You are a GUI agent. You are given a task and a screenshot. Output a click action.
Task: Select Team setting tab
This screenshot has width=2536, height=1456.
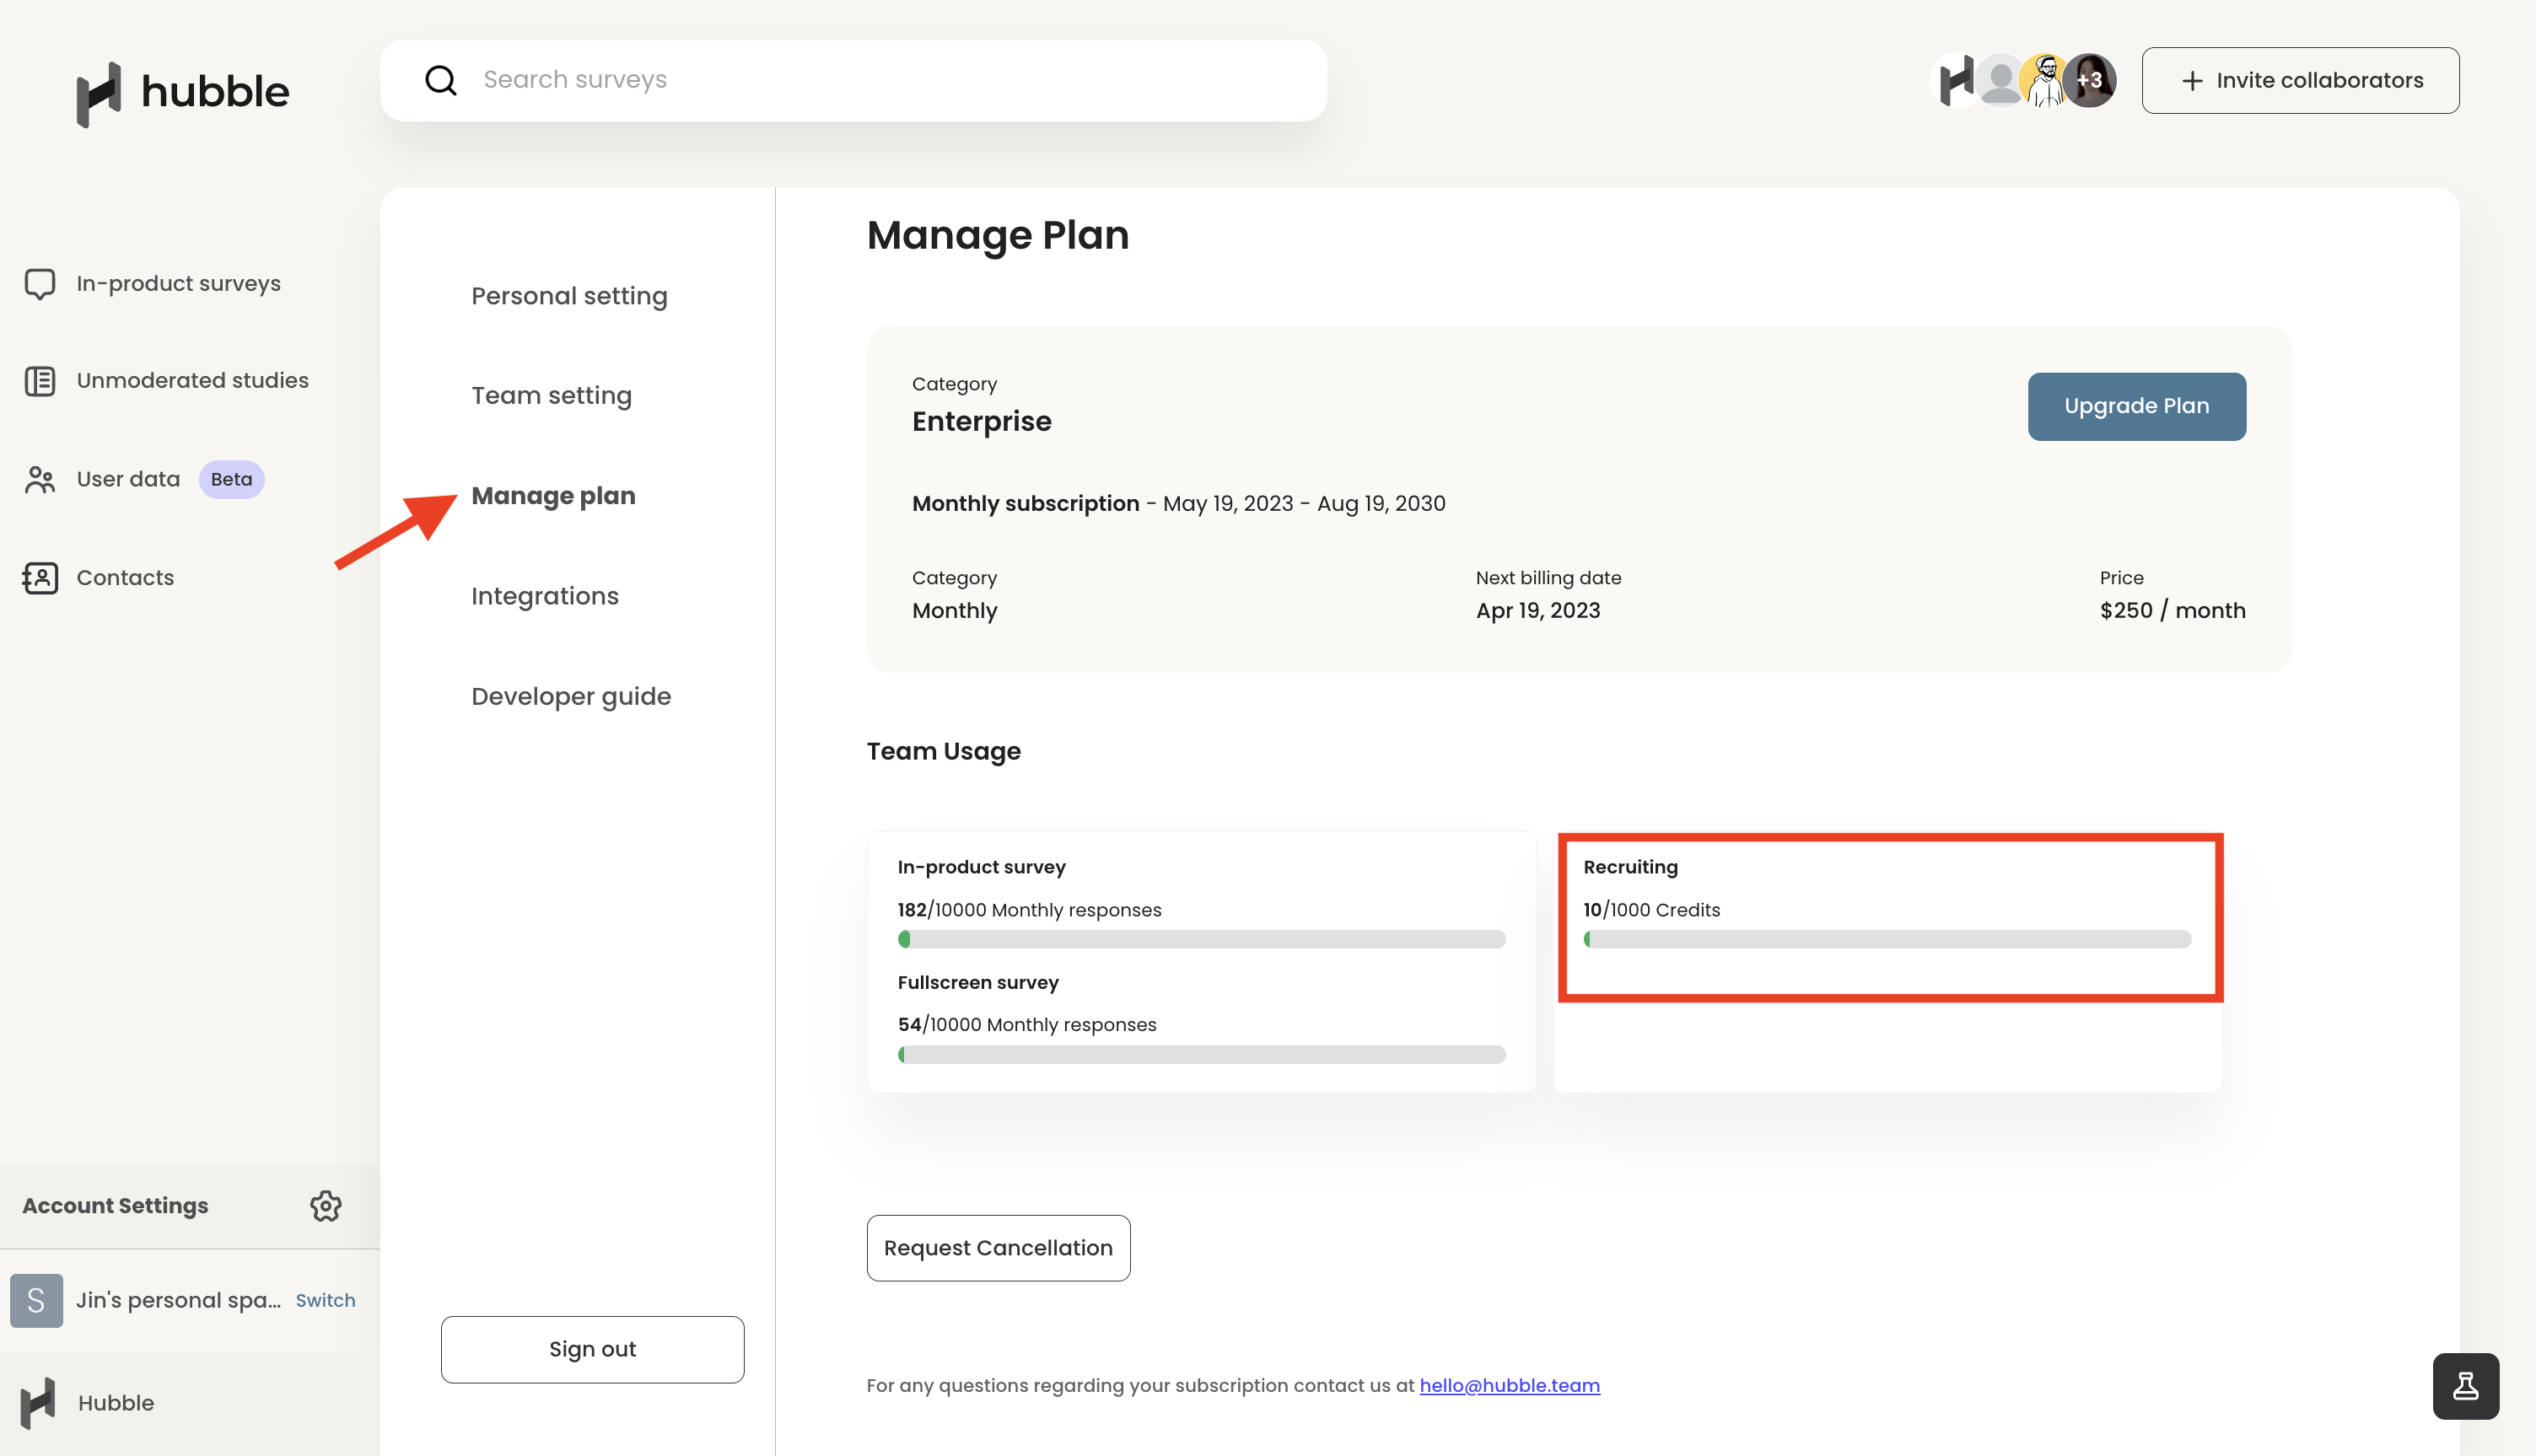coord(551,395)
